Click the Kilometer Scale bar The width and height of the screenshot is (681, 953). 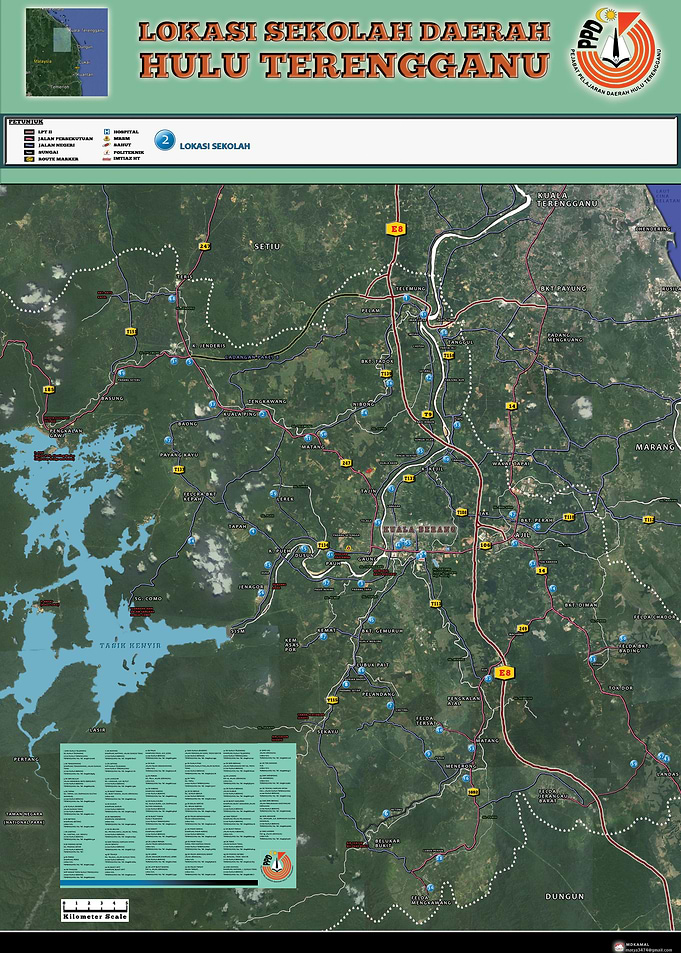pos(94,910)
